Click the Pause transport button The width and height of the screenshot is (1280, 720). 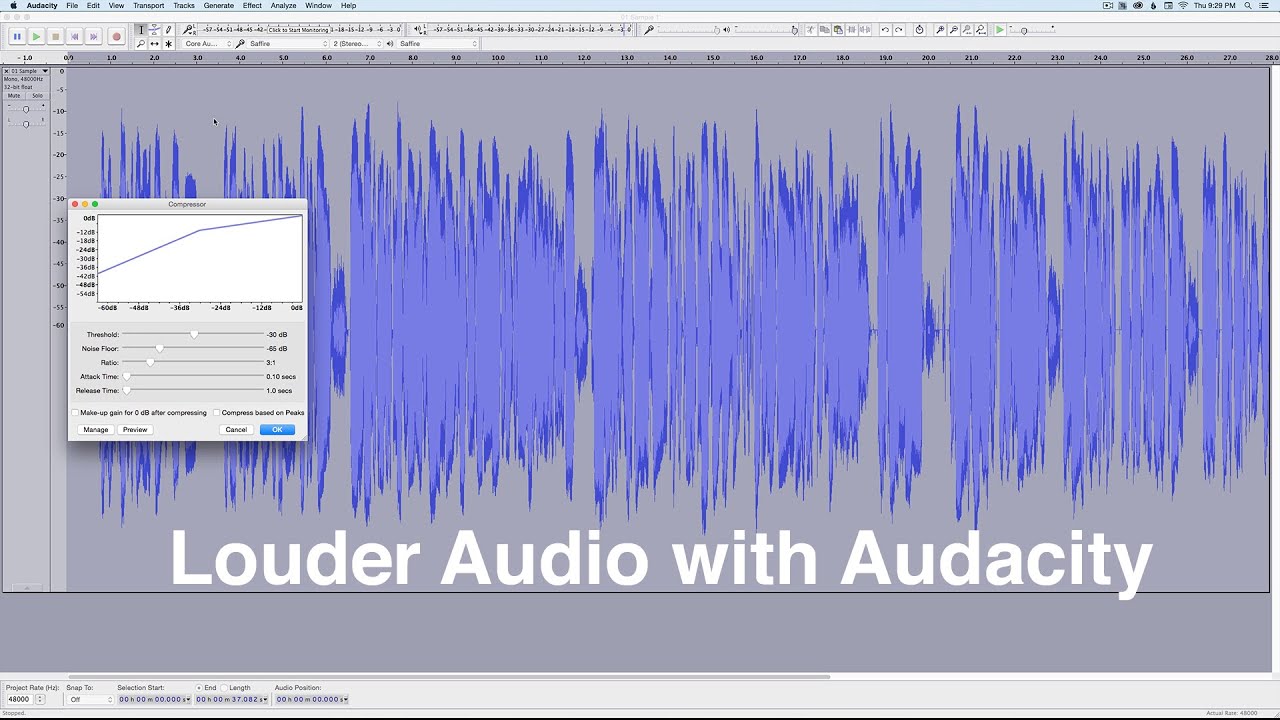[x=17, y=36]
